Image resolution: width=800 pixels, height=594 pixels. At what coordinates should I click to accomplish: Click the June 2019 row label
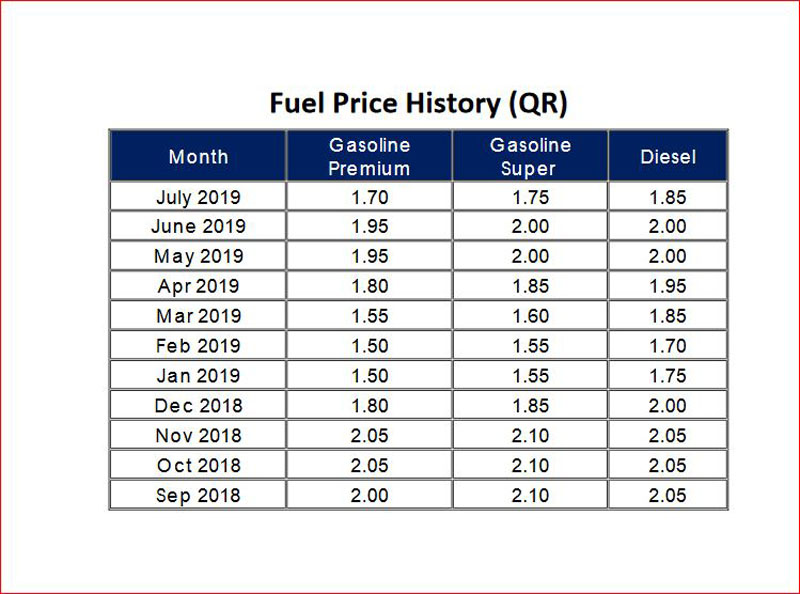[x=198, y=227]
